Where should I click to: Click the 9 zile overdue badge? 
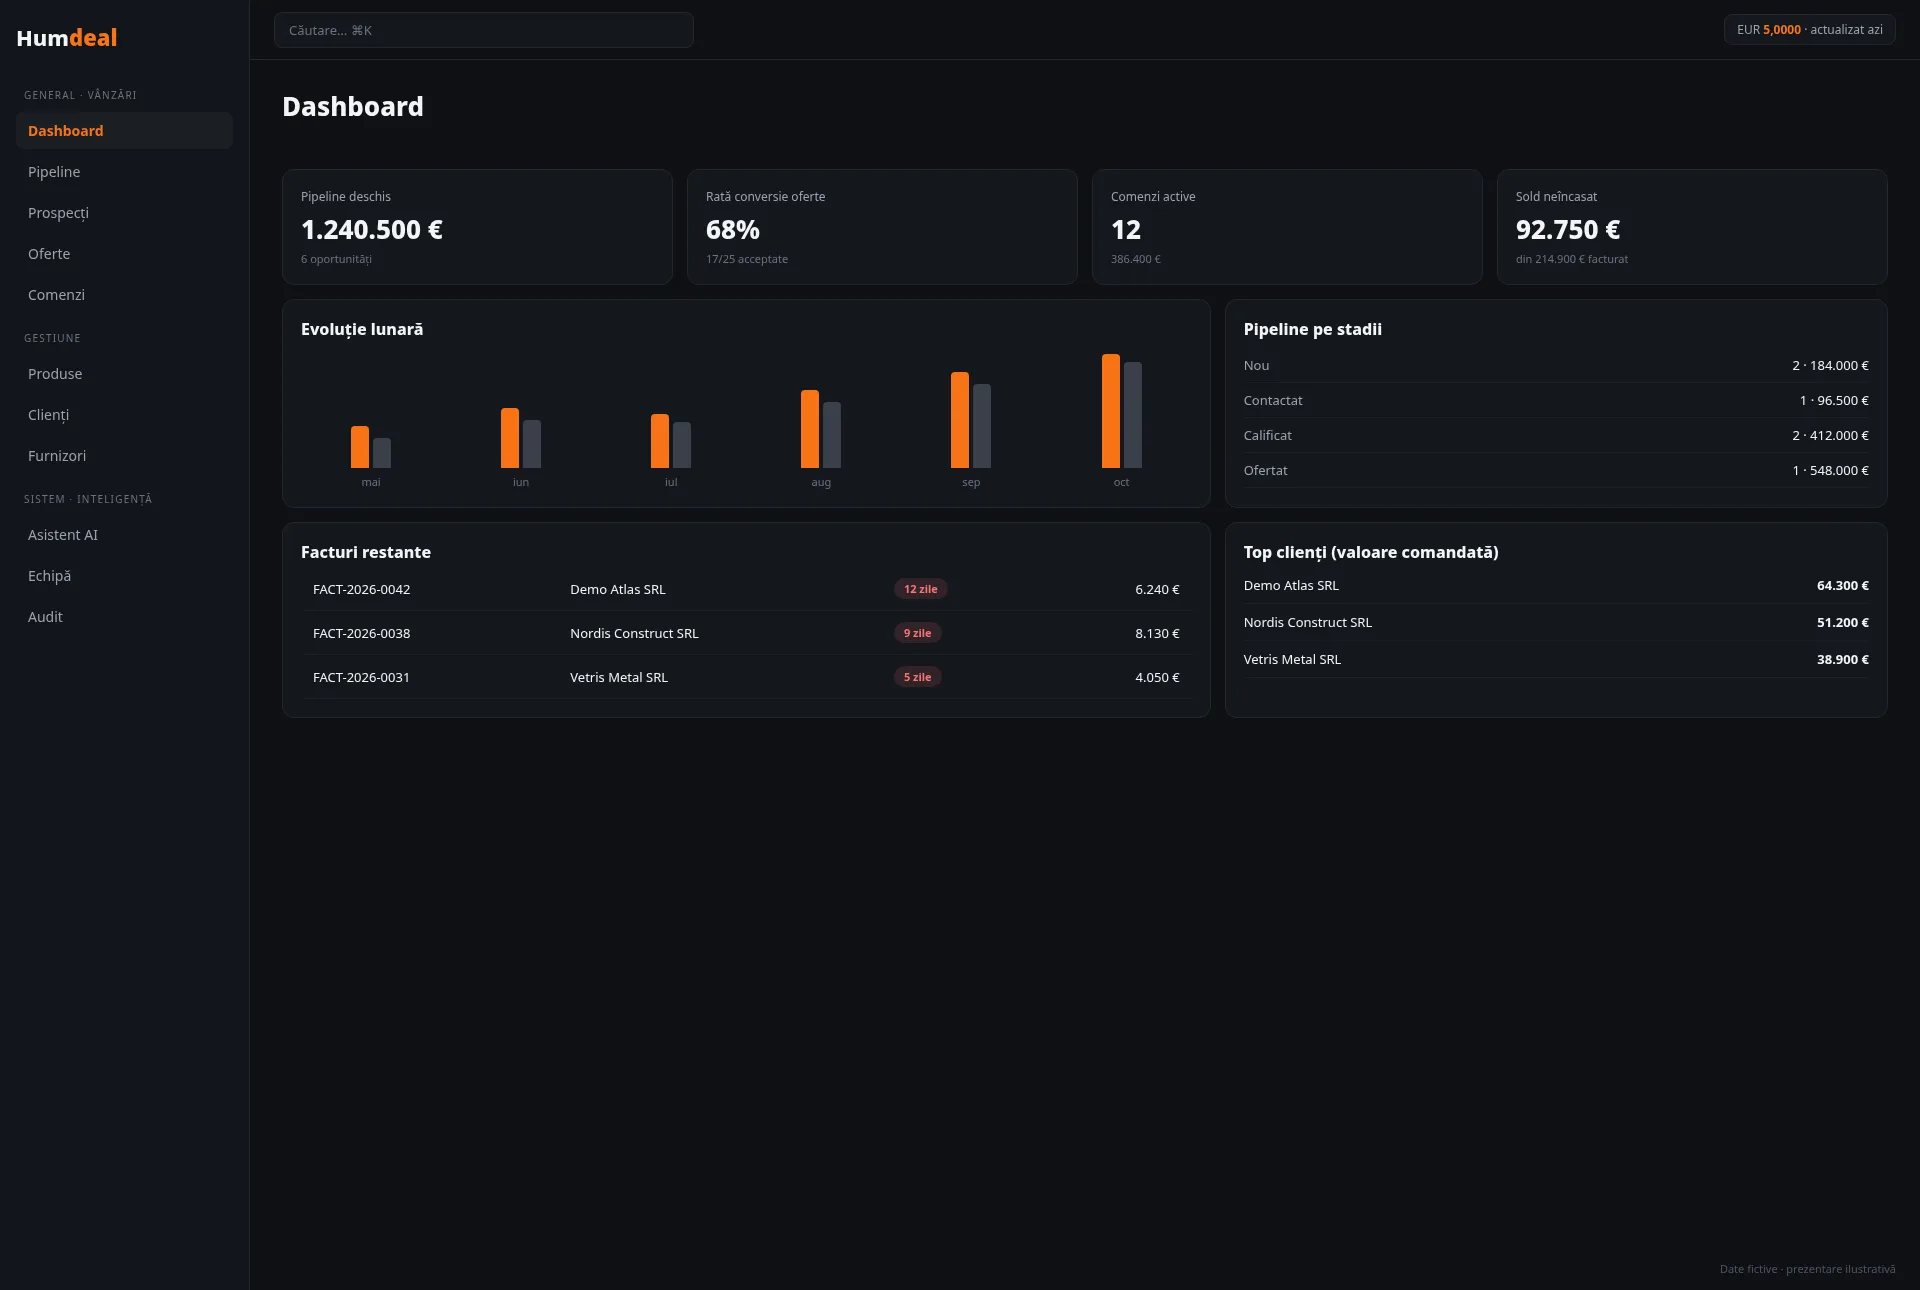click(917, 634)
